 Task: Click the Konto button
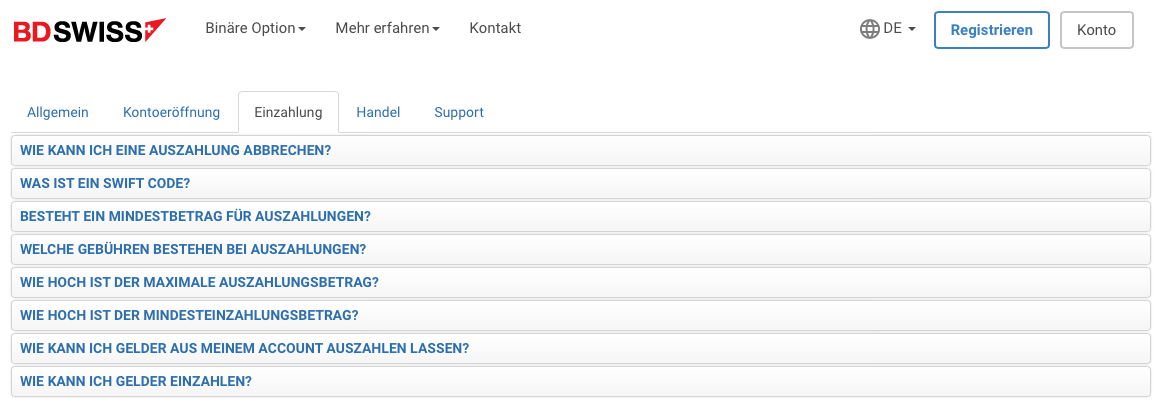point(1096,30)
